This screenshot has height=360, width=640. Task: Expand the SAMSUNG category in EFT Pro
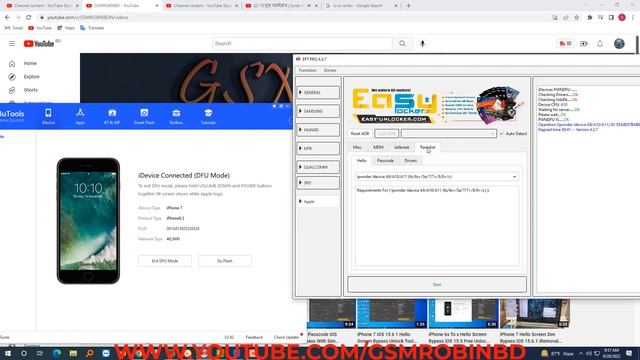[318, 111]
